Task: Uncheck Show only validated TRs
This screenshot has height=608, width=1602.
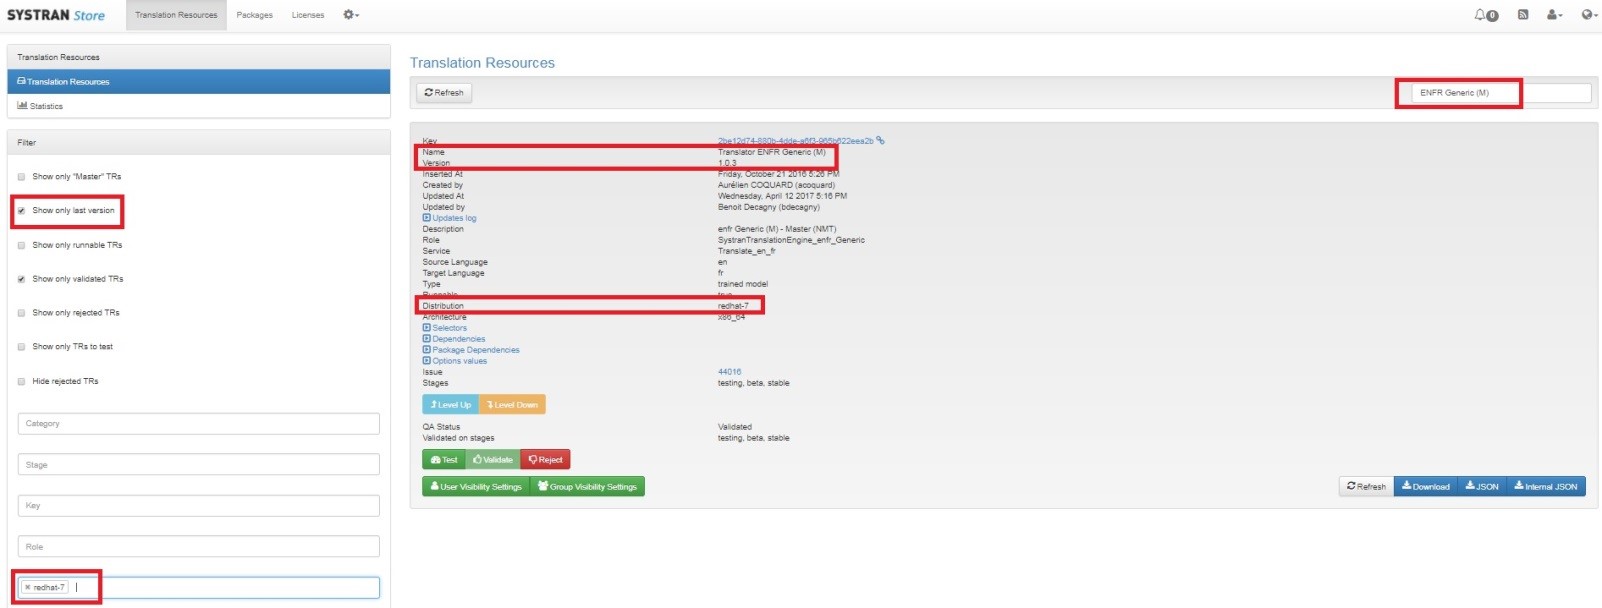Action: [x=21, y=279]
